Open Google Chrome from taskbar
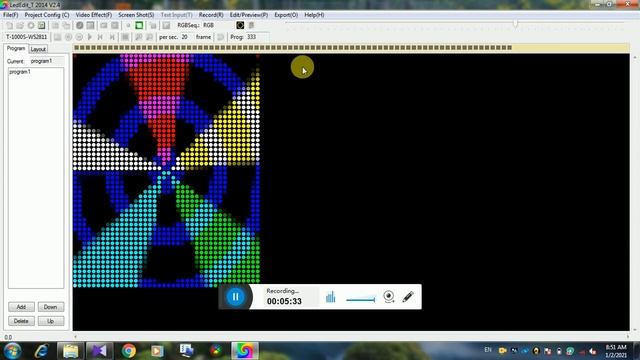The height and width of the screenshot is (360, 640). point(129,351)
